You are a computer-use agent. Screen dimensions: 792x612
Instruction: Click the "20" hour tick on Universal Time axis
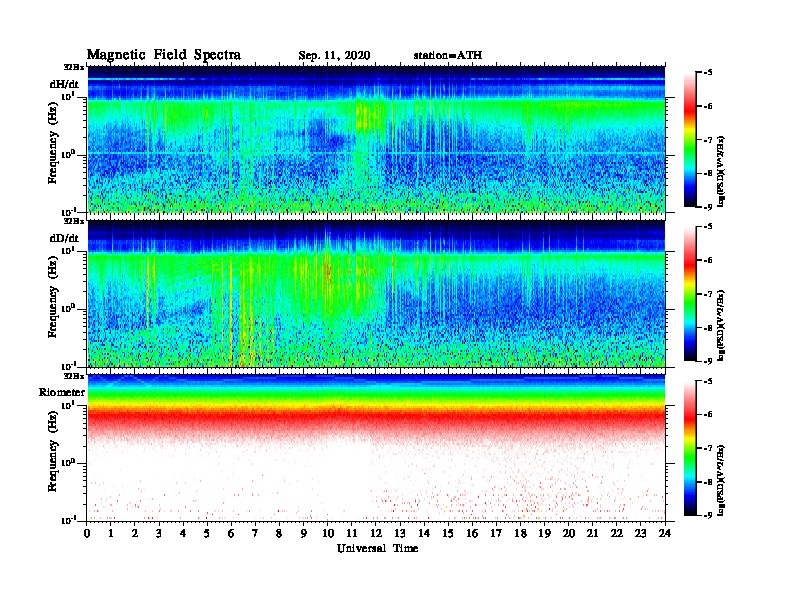(569, 533)
